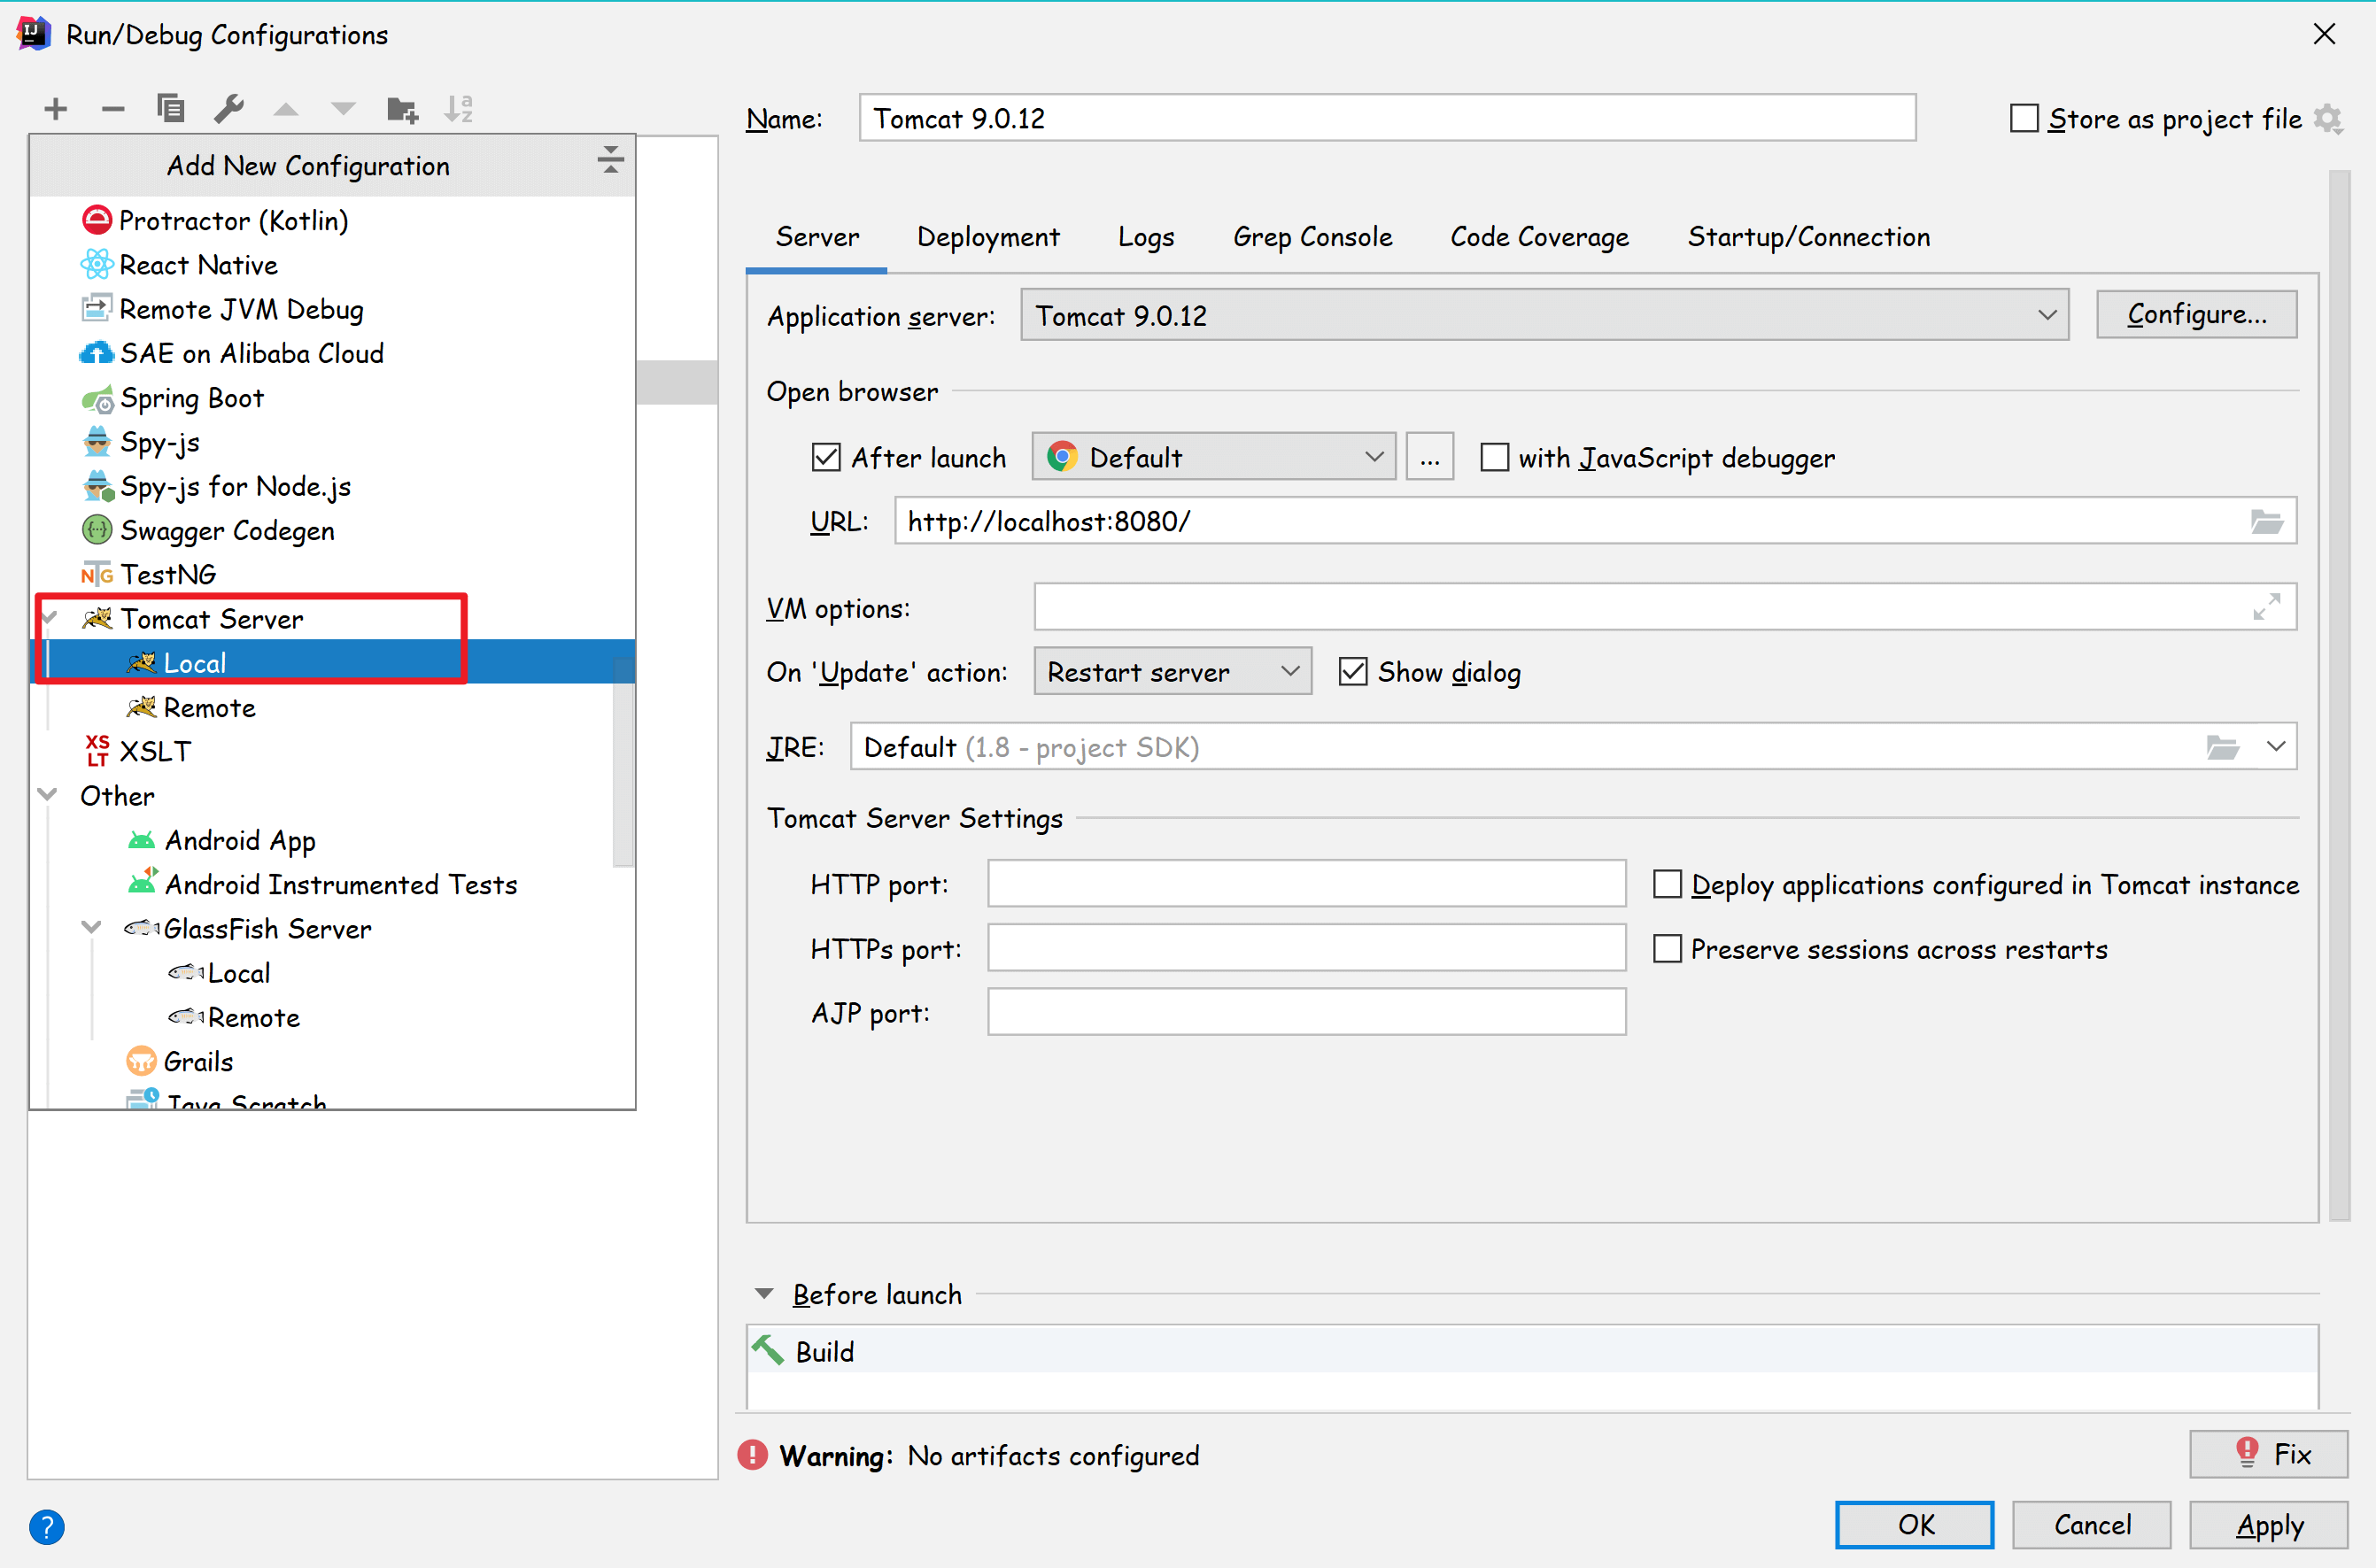Click the Add New Configuration plus icon
Screen dimensions: 2376x1568
pos(56,108)
